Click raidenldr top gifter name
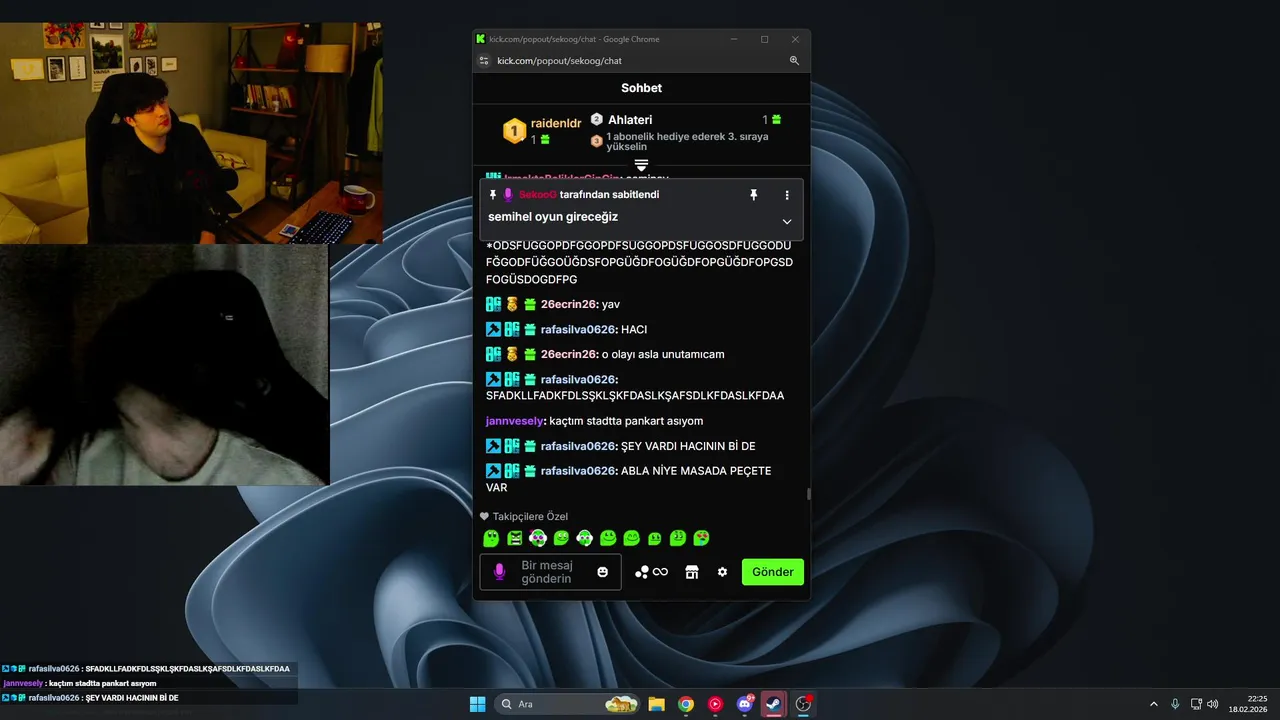Screen dimensions: 1280x720 (556, 123)
